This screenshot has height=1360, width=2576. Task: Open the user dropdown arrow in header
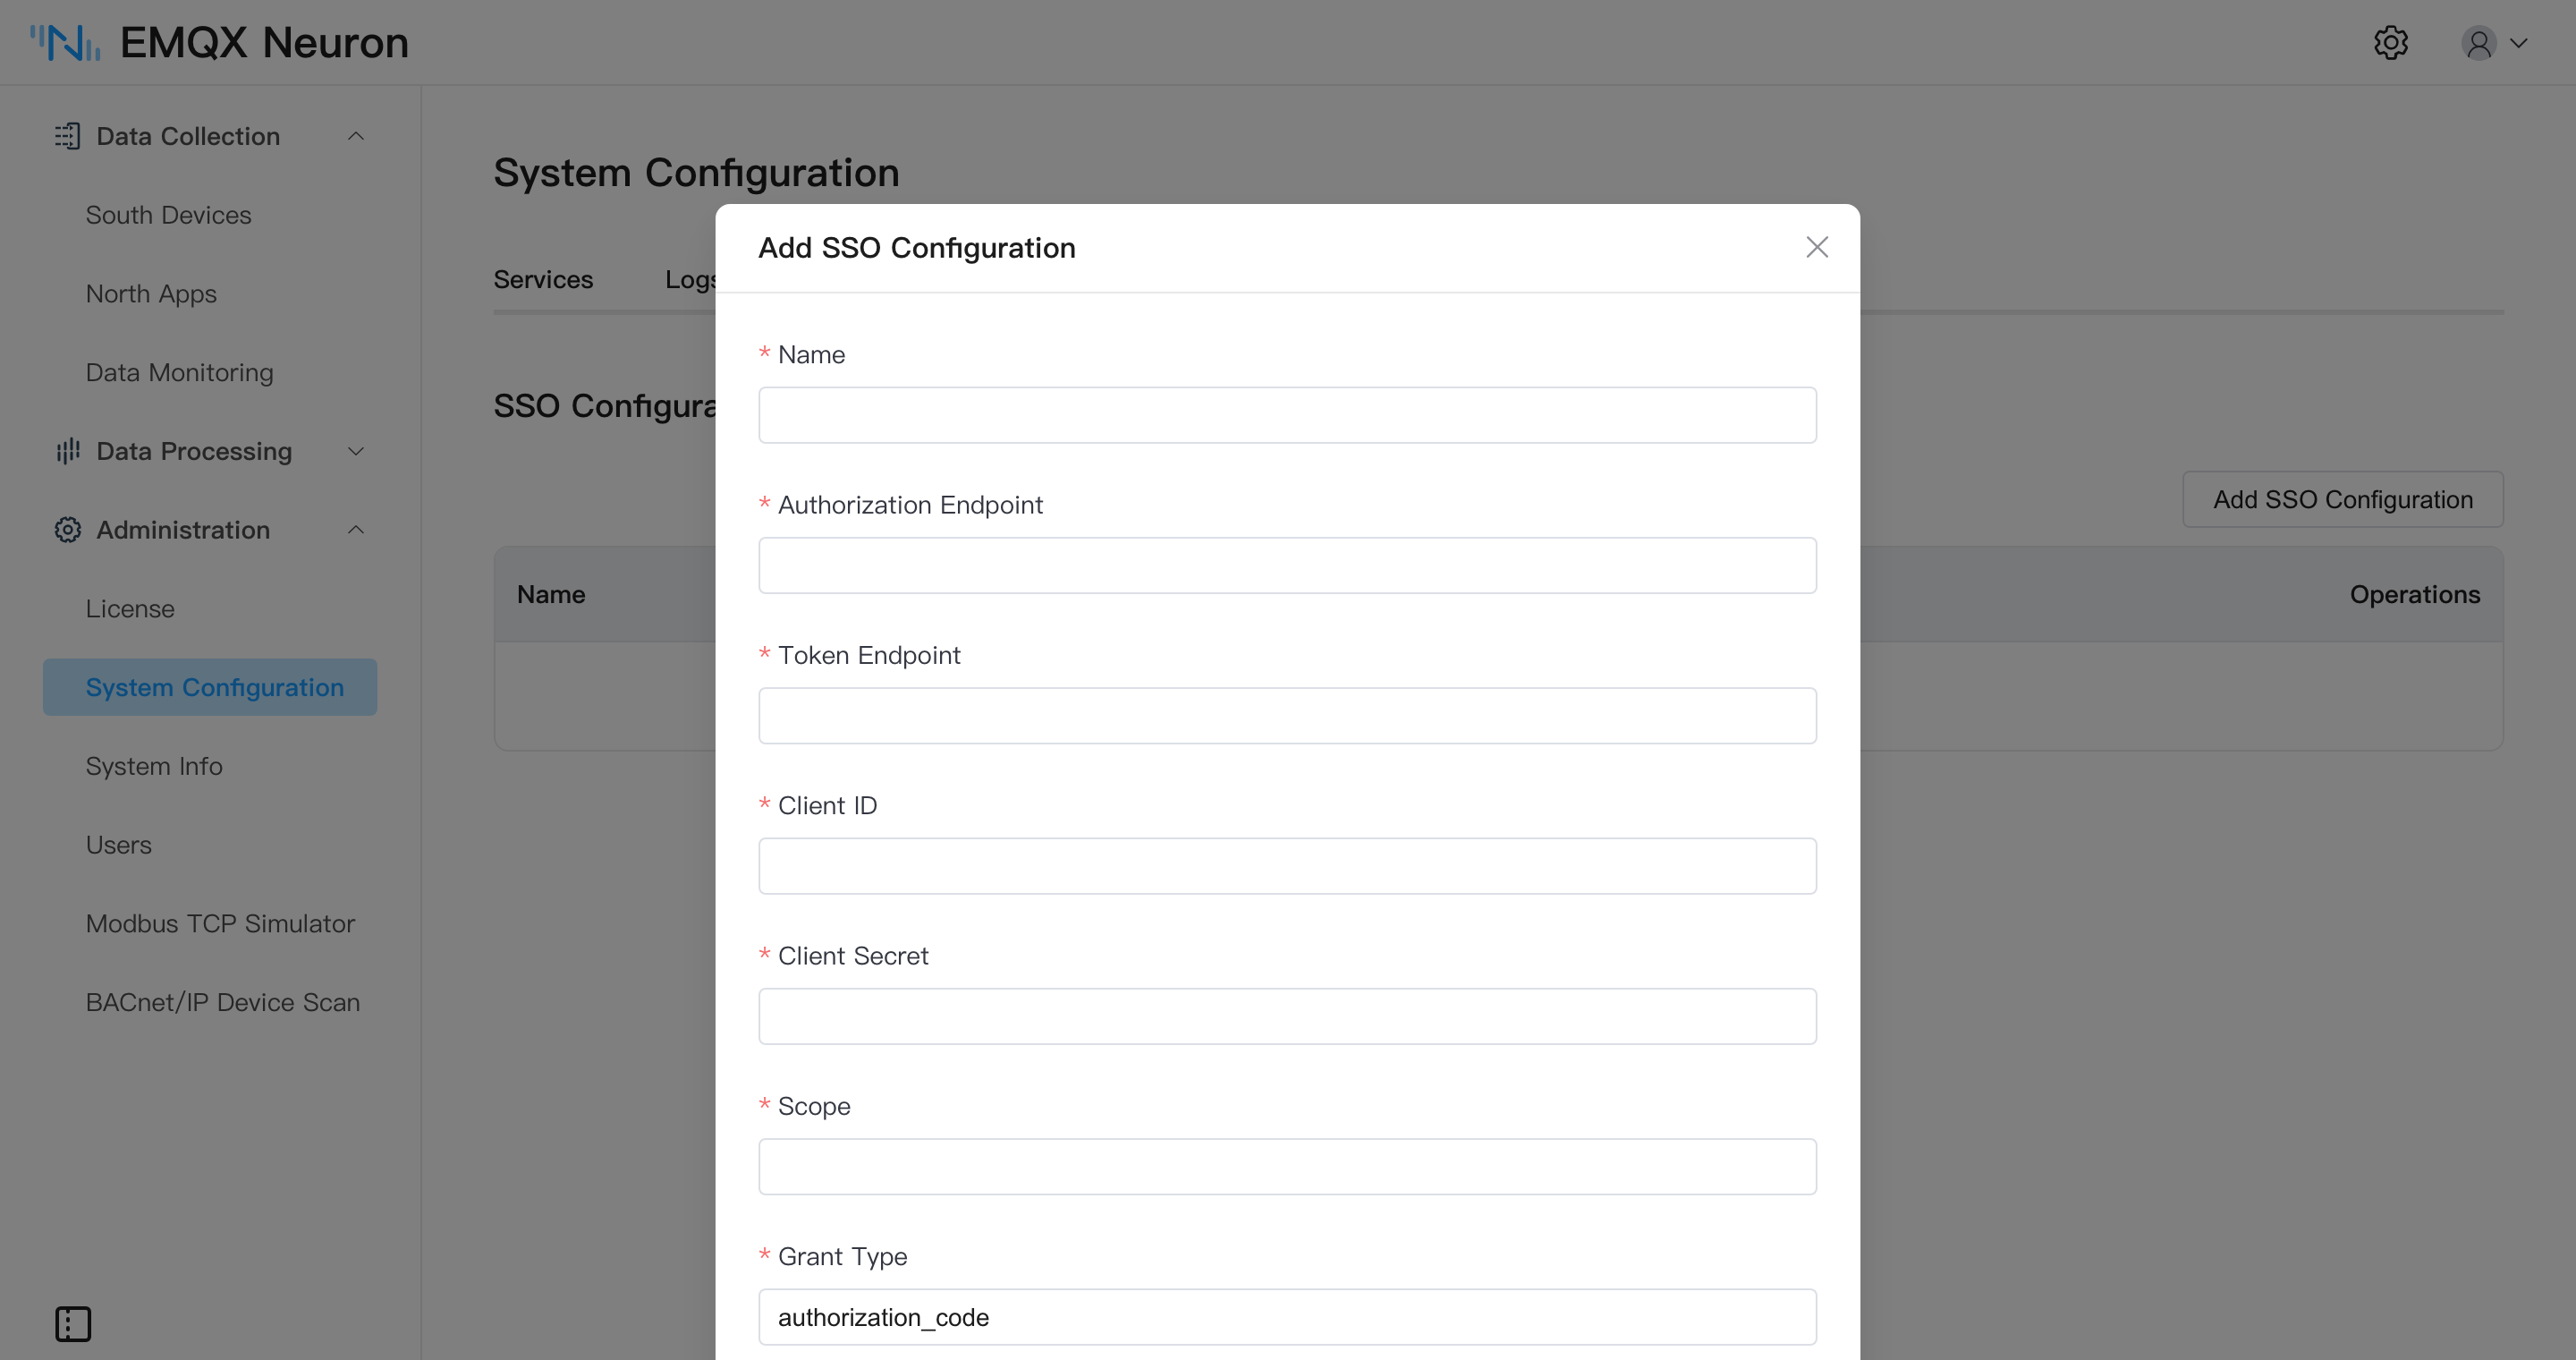point(2519,43)
